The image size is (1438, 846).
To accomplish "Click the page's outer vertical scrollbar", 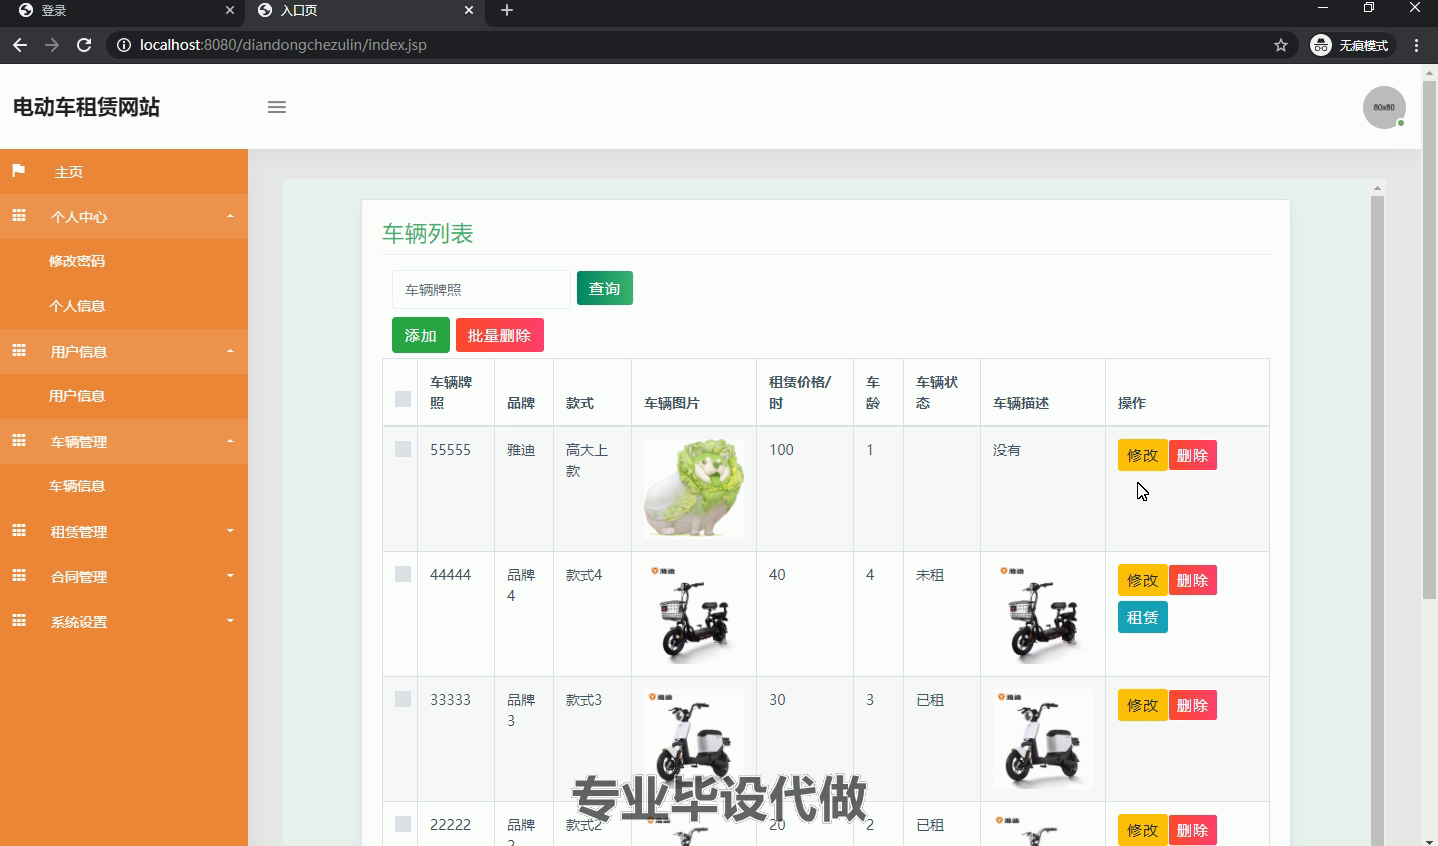I will (1429, 338).
